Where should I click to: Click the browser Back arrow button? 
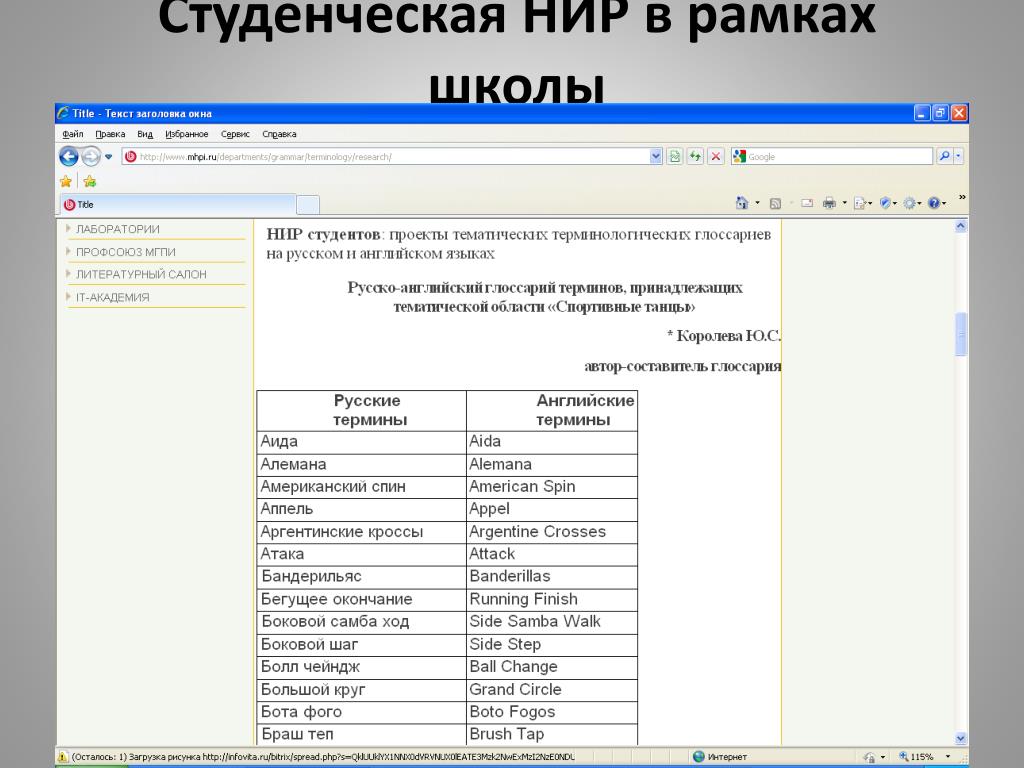[x=69, y=156]
